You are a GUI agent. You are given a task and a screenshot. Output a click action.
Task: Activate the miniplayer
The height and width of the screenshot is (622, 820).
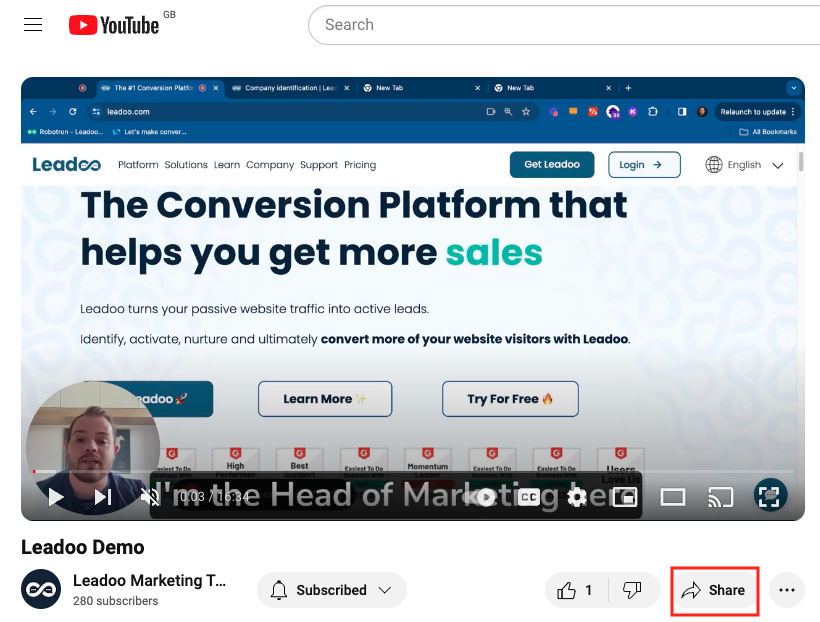pos(624,497)
